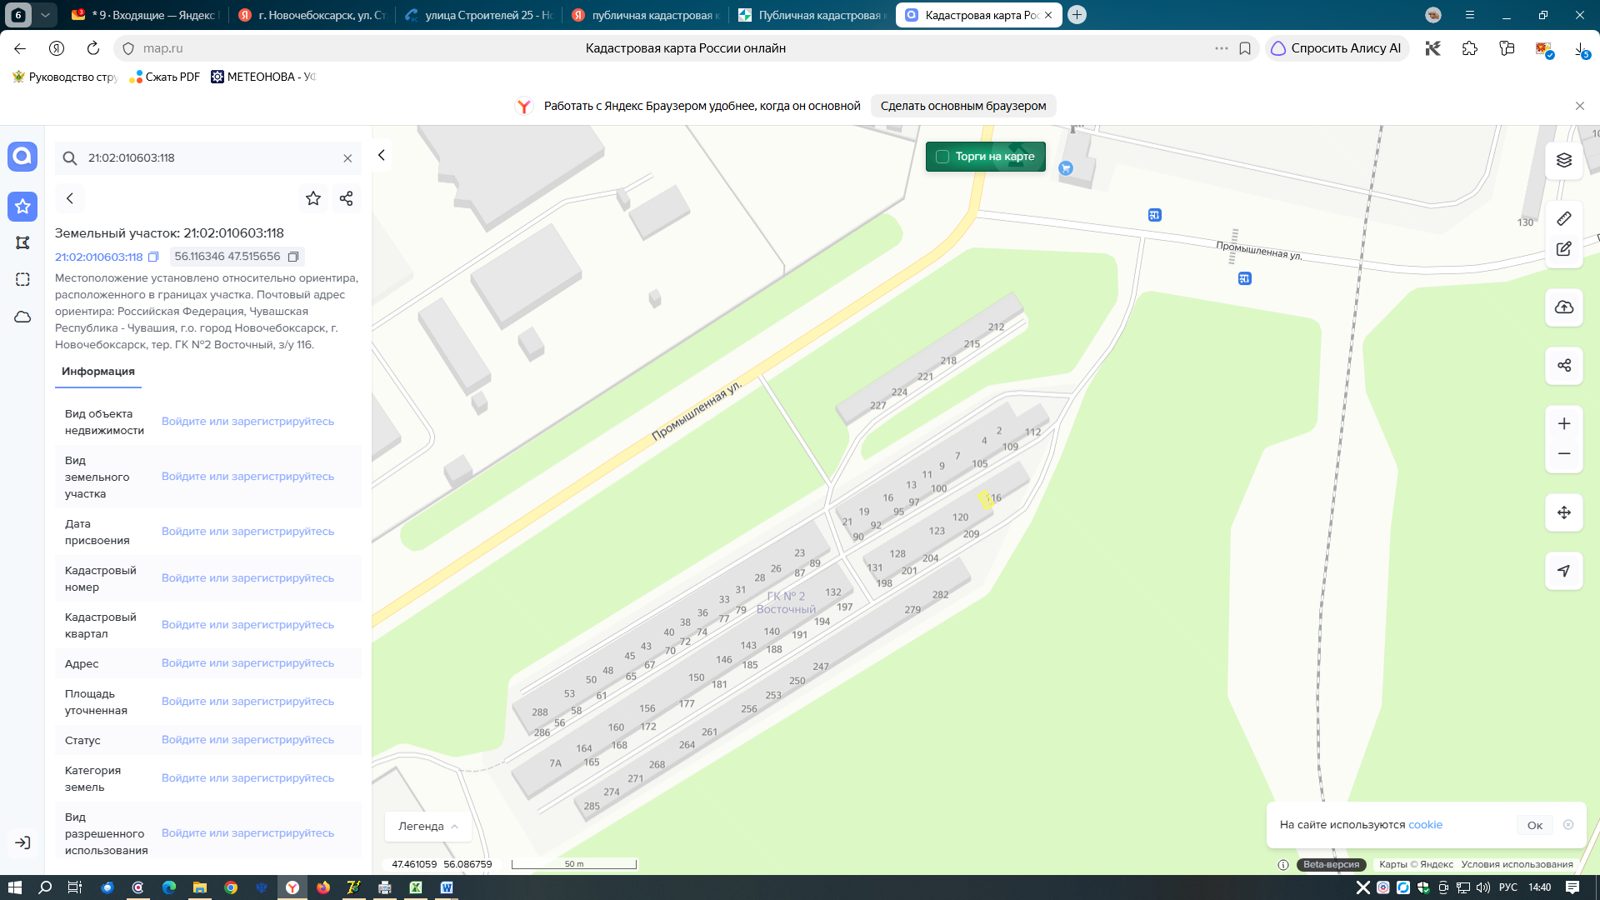Open the edit note tool on map

[x=1564, y=249]
